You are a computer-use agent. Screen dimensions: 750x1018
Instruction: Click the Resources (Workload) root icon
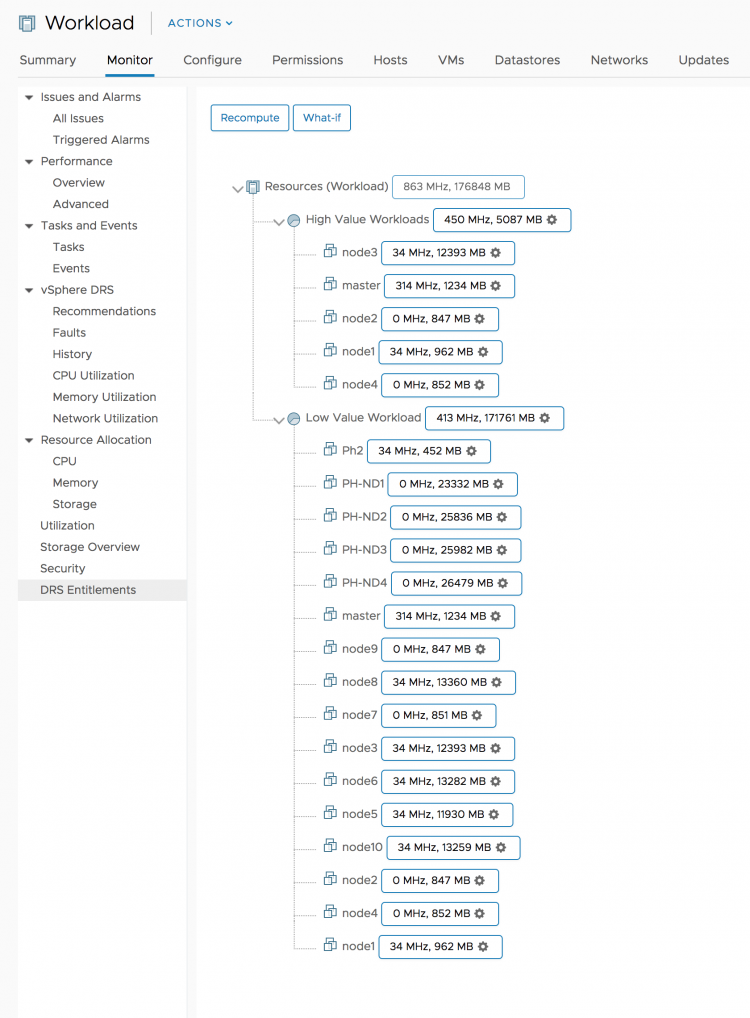point(254,187)
